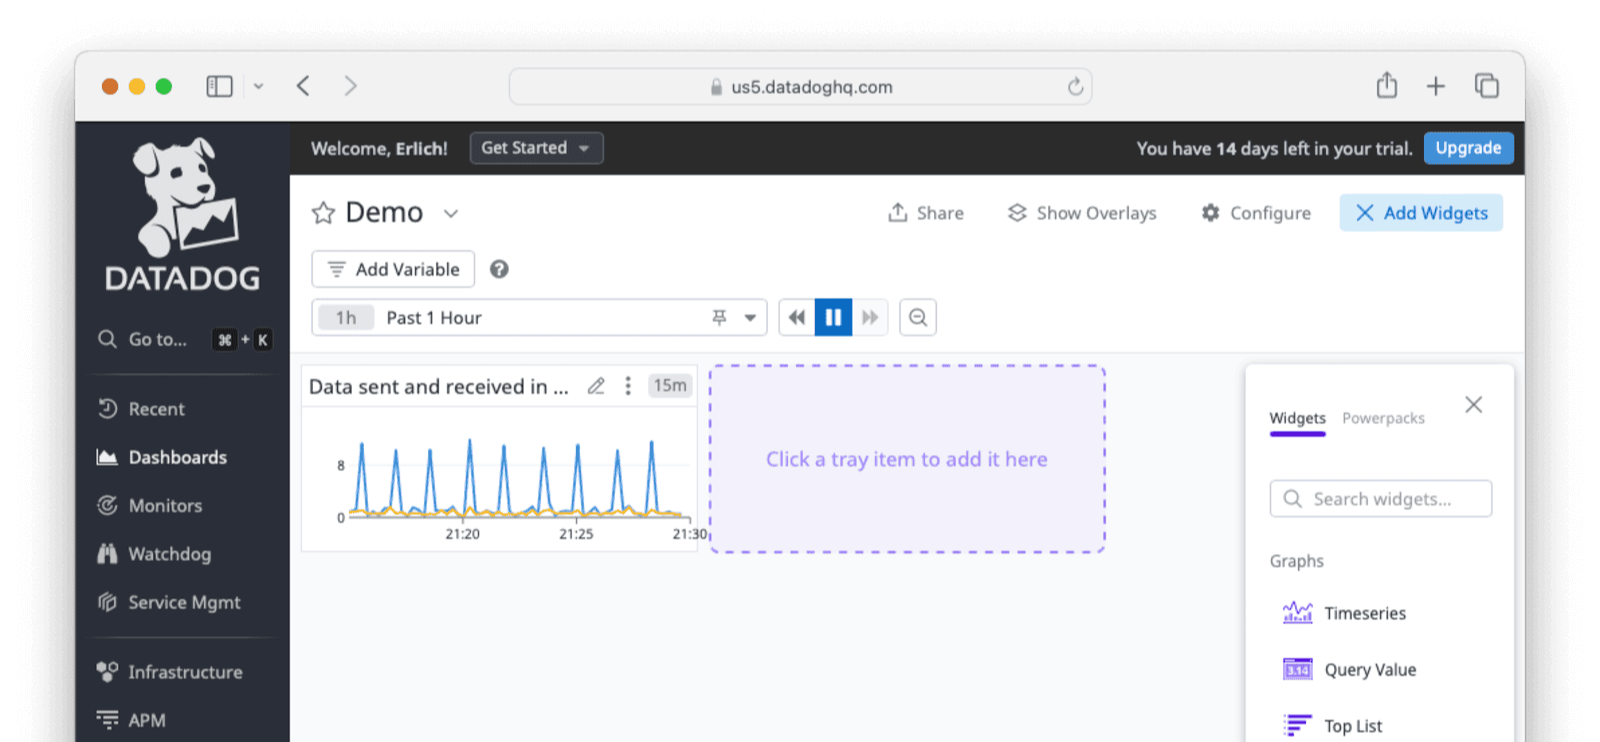The image size is (1600, 742).
Task: Add a Top List widget
Action: coord(1333,726)
